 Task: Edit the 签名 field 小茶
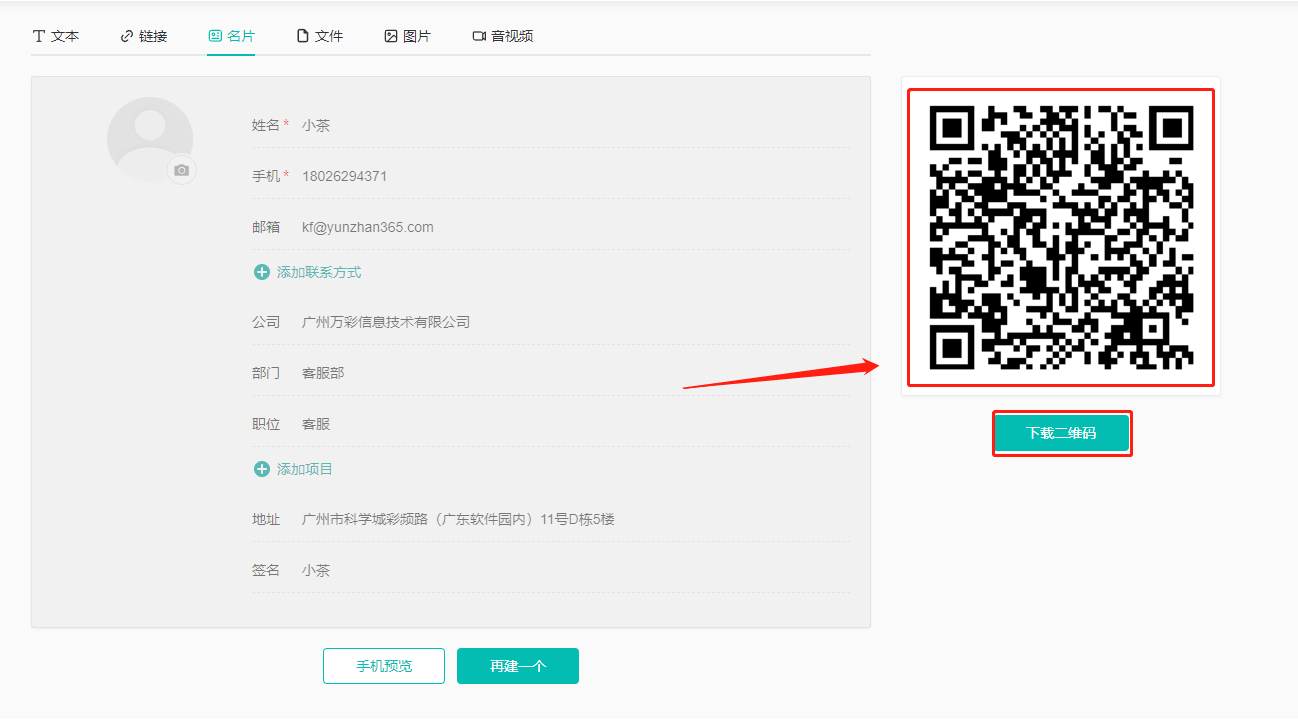pos(575,570)
